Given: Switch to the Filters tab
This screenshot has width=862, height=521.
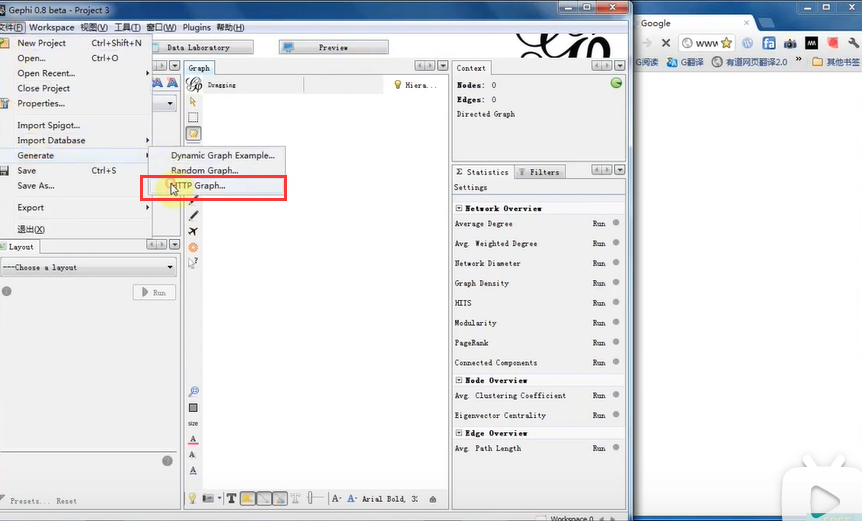Looking at the screenshot, I should pos(539,172).
